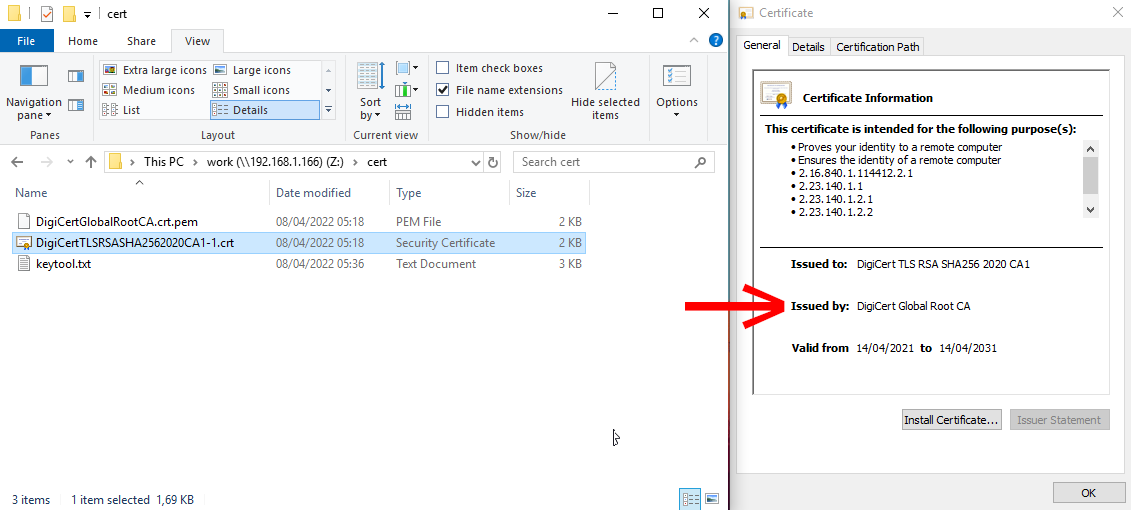Go forward in Explorer
The height and width of the screenshot is (510, 1131).
tap(45, 162)
